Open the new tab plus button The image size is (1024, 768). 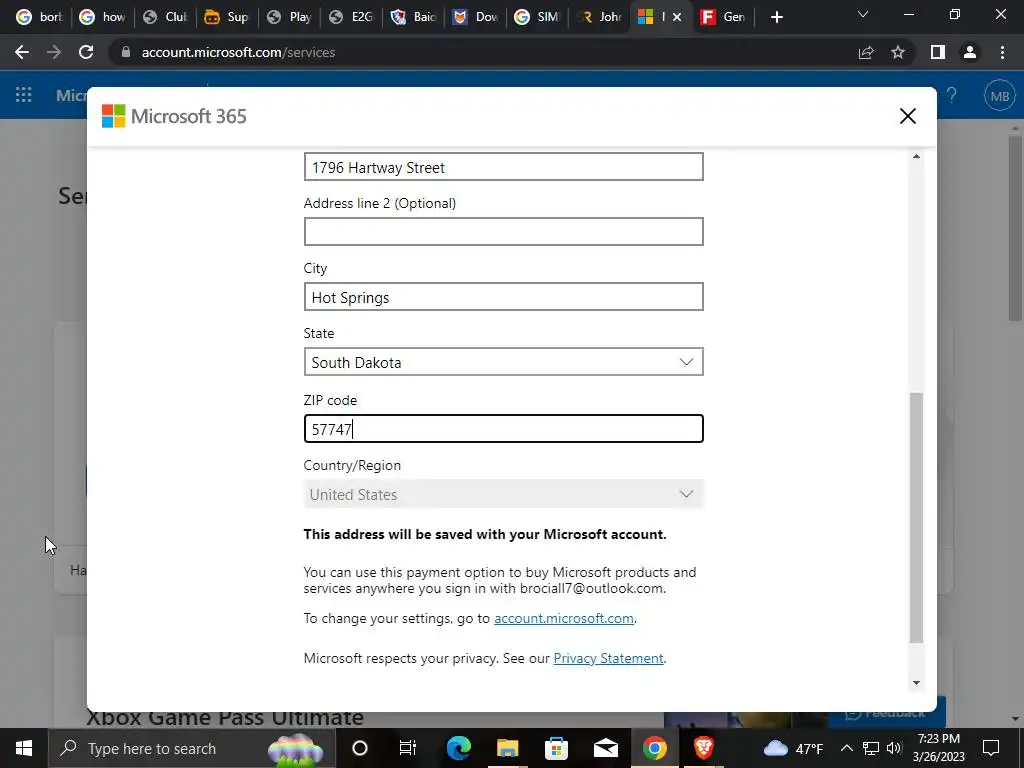tap(776, 17)
